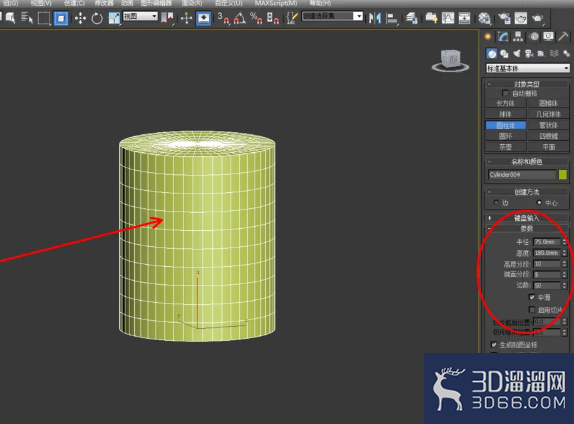Select the Cameras category icon
The width and height of the screenshot is (574, 424).
point(529,54)
